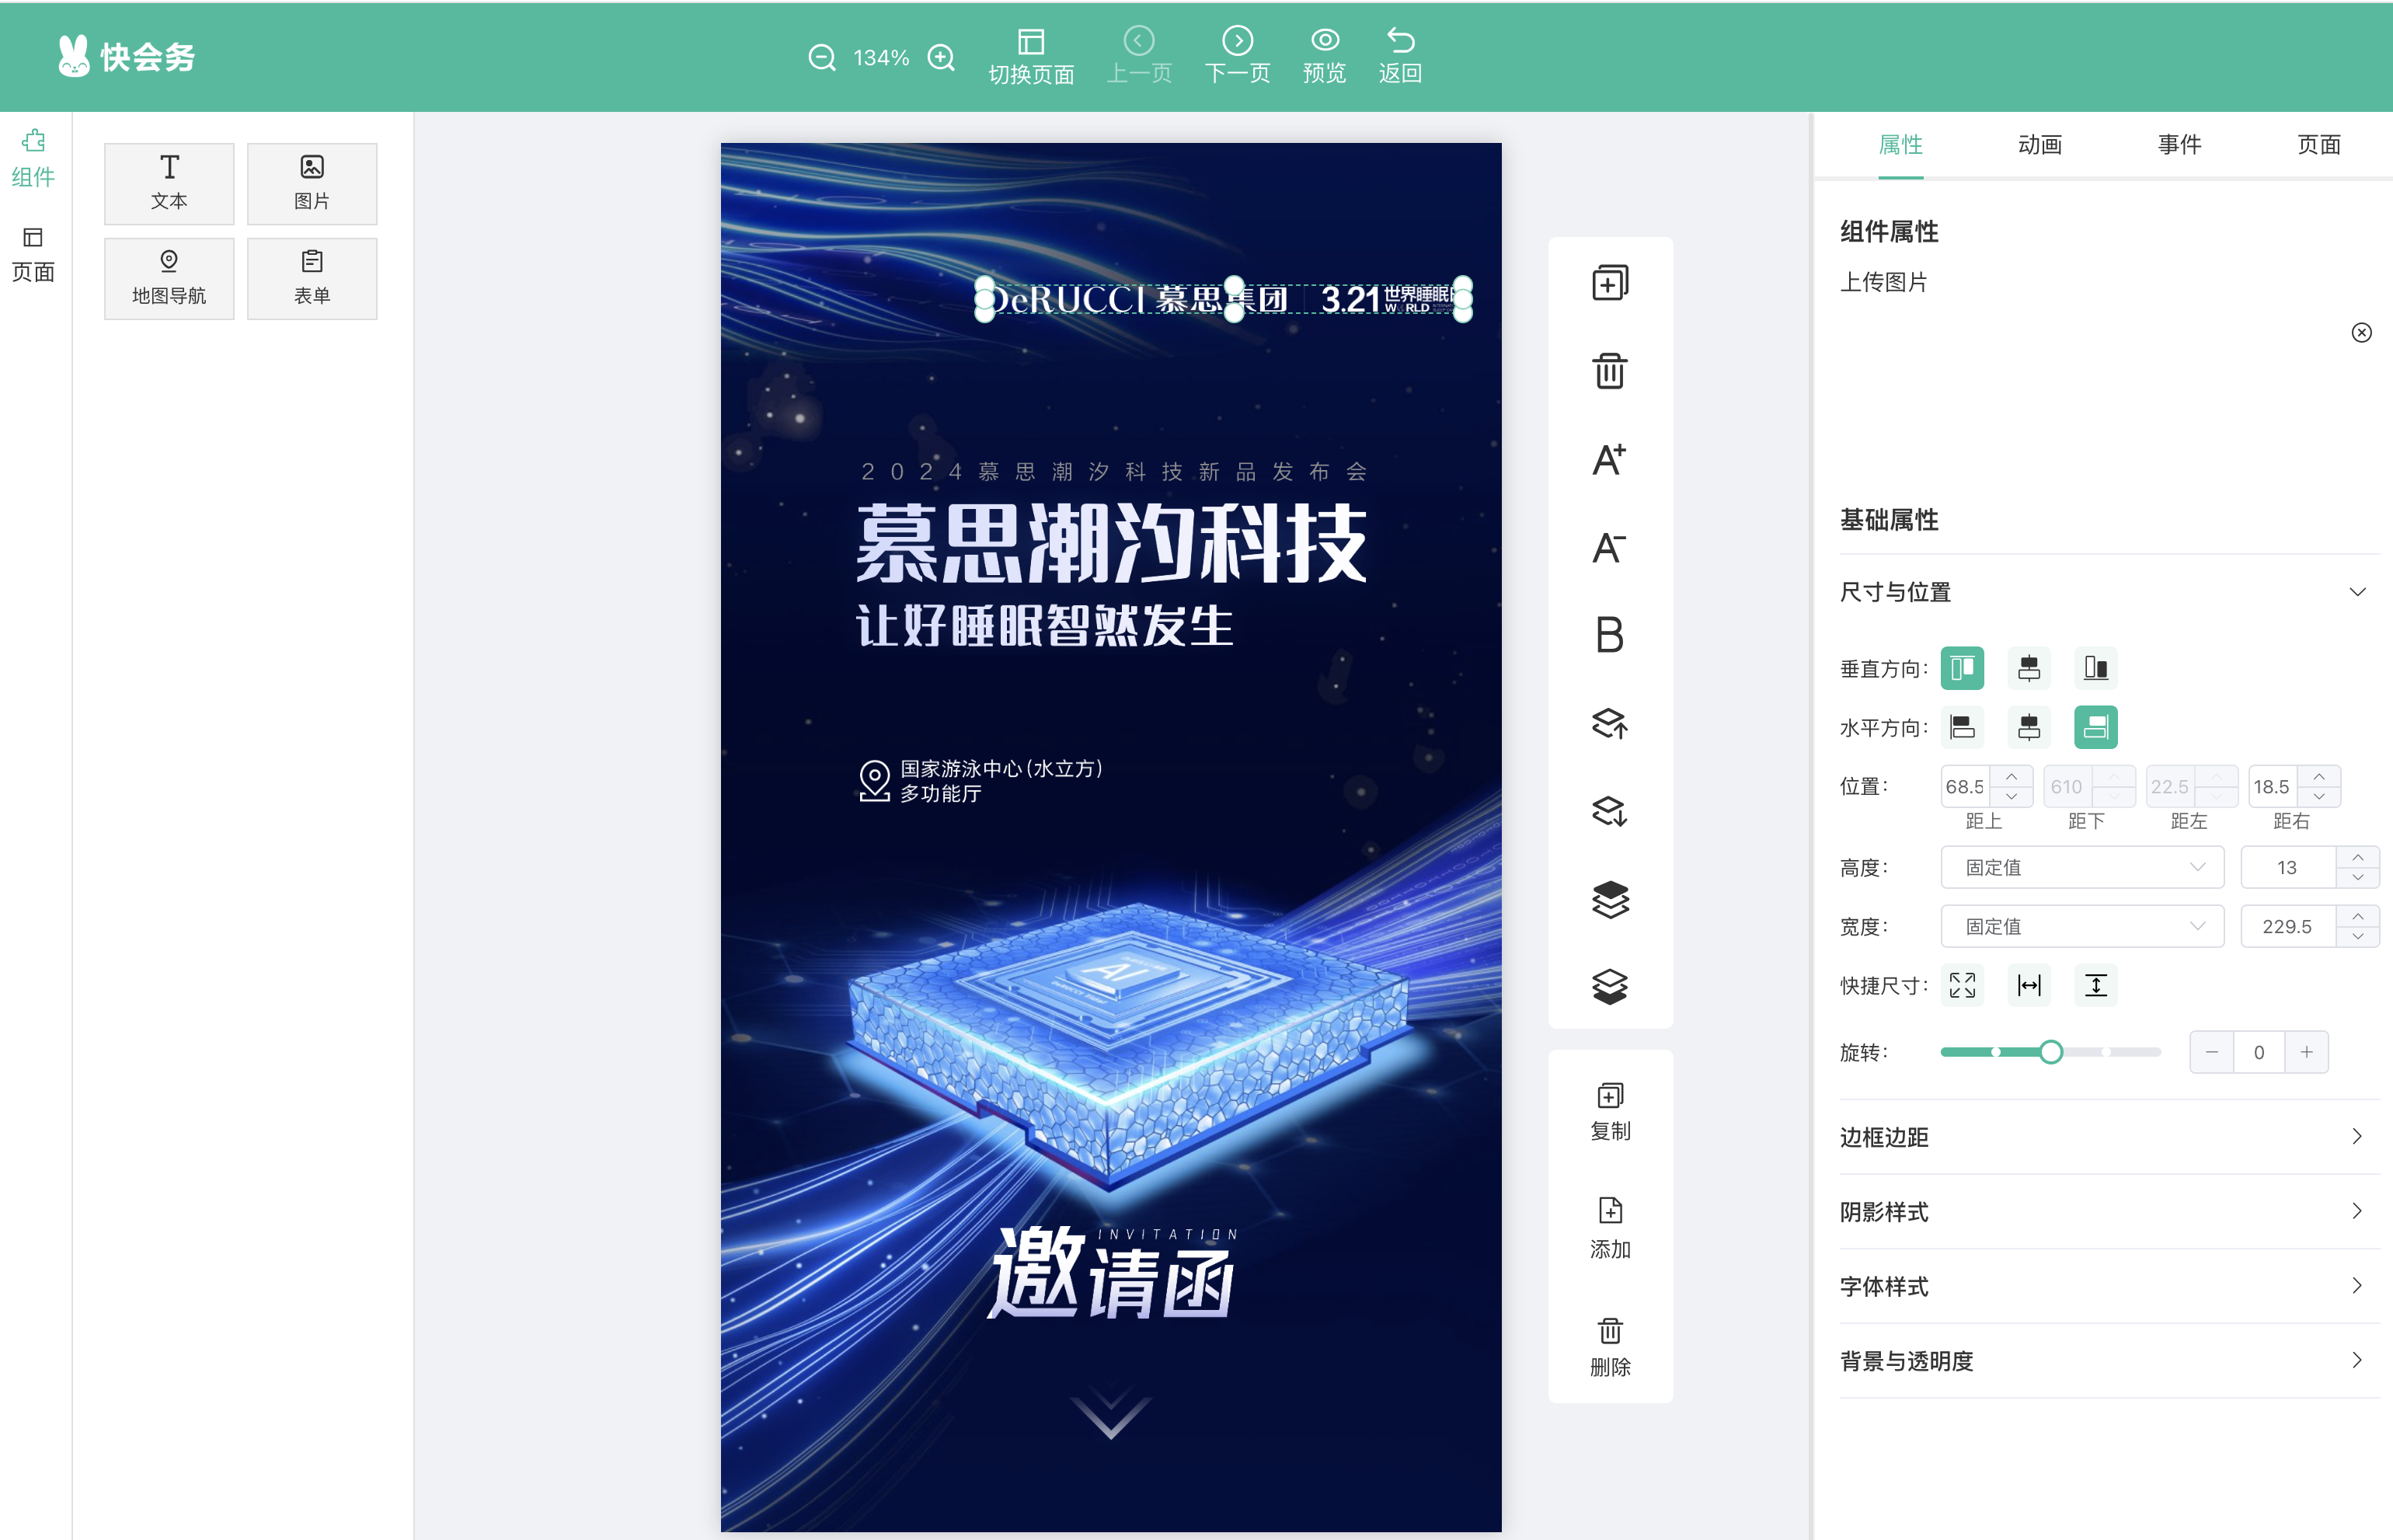Click the 复制 copy page button

[x=1610, y=1111]
